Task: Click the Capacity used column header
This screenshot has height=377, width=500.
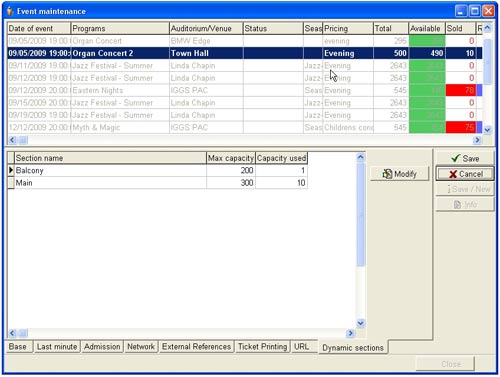Action: (x=281, y=158)
